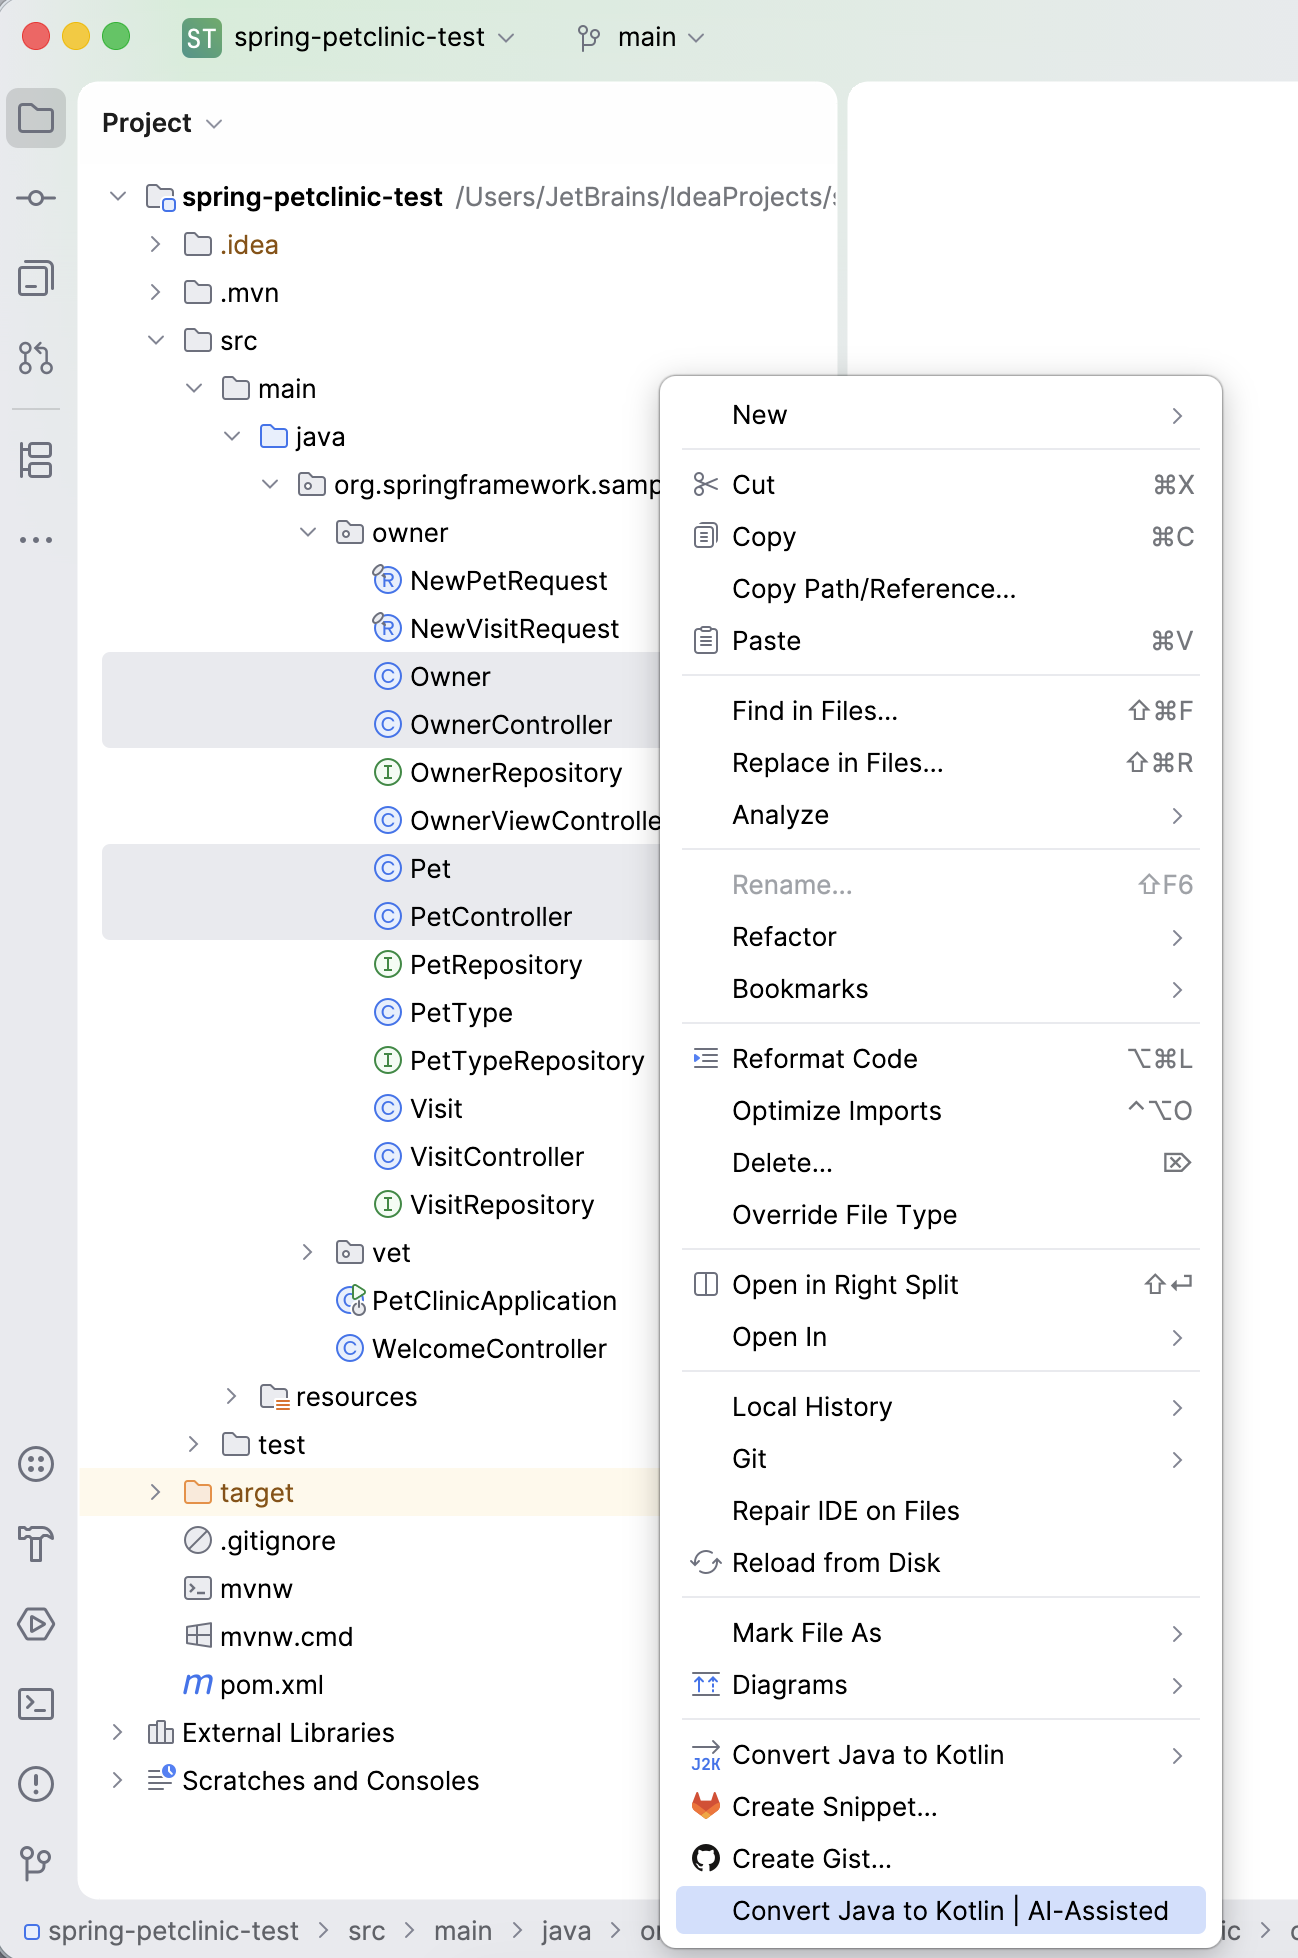Image resolution: width=1298 pixels, height=1958 pixels.
Task: Choose Convert Java to Kotlin AI-Assisted
Action: coord(941,1910)
